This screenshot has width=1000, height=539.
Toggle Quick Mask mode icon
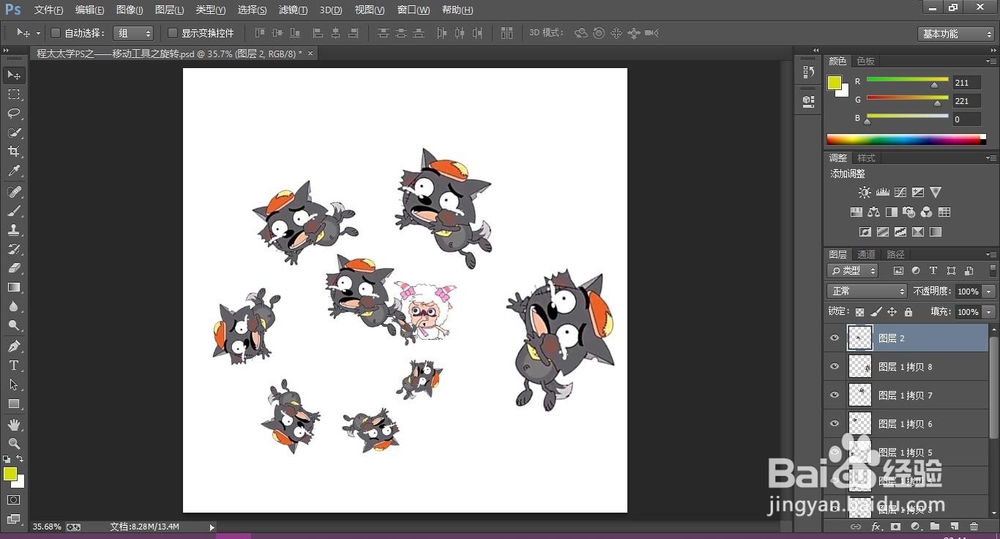point(13,499)
